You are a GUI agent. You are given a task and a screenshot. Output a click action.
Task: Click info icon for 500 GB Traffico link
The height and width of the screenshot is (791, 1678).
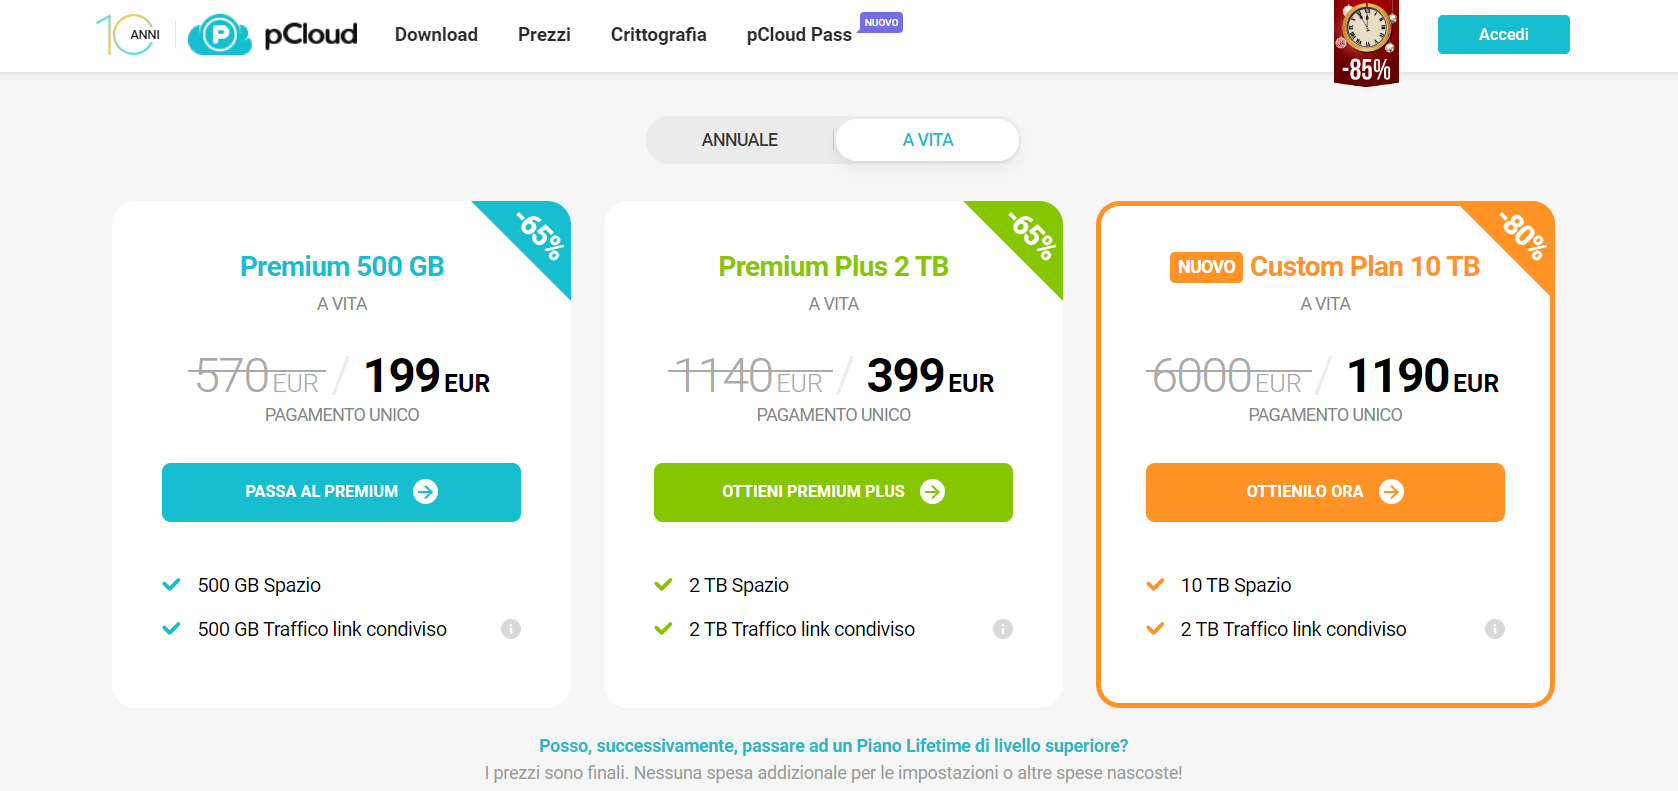tap(511, 629)
